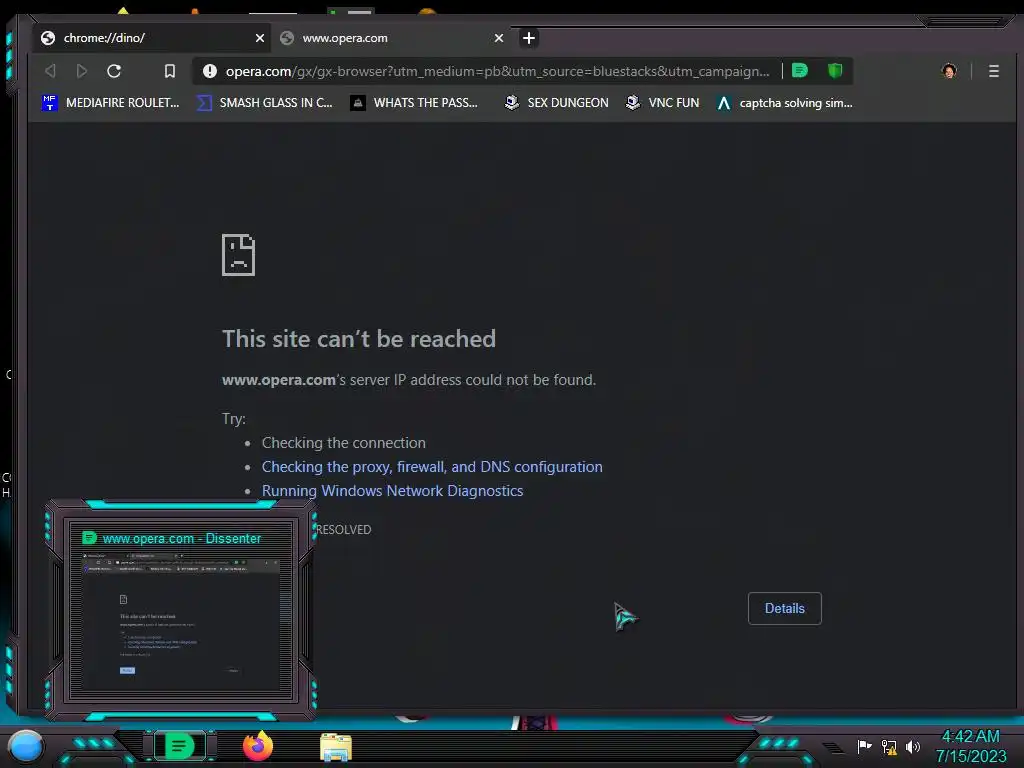1024x768 pixels.
Task: Close the www.opera.com tab
Action: point(499,38)
